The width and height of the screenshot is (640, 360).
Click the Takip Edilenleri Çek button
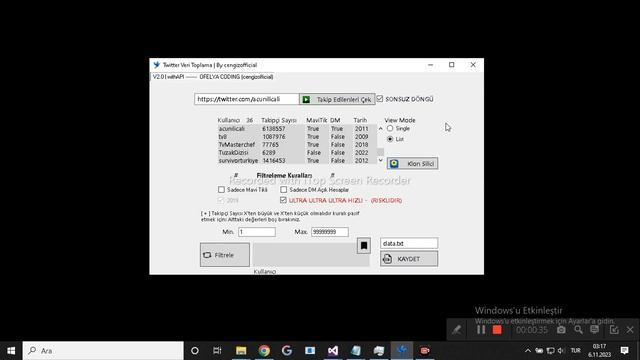tap(337, 99)
